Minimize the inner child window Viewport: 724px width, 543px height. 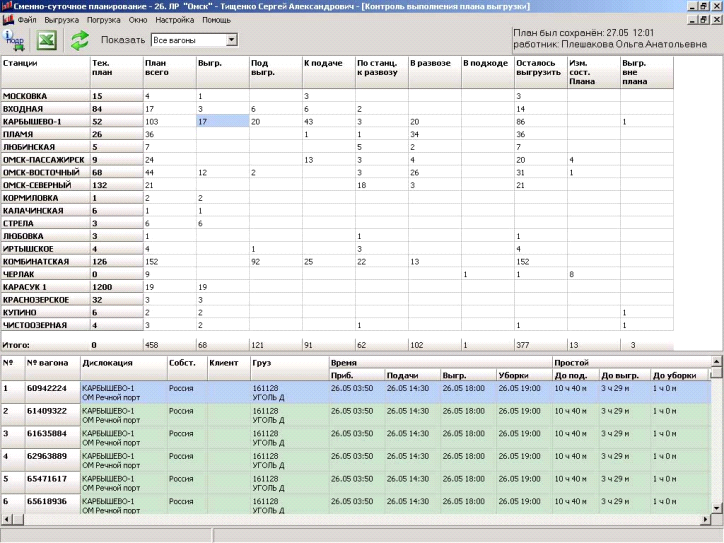click(692, 19)
